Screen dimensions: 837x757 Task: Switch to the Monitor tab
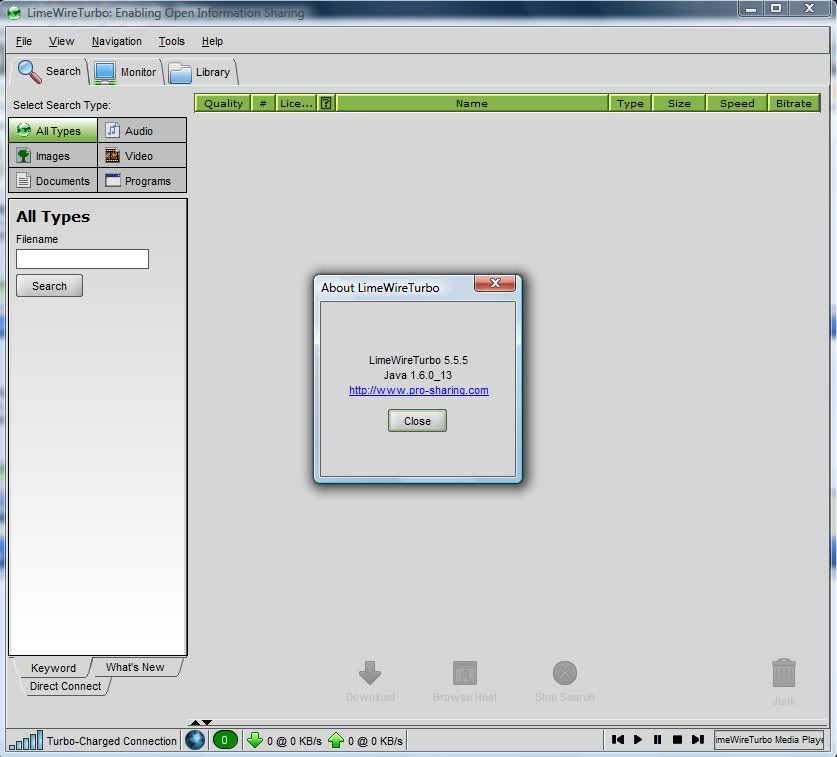click(125, 72)
